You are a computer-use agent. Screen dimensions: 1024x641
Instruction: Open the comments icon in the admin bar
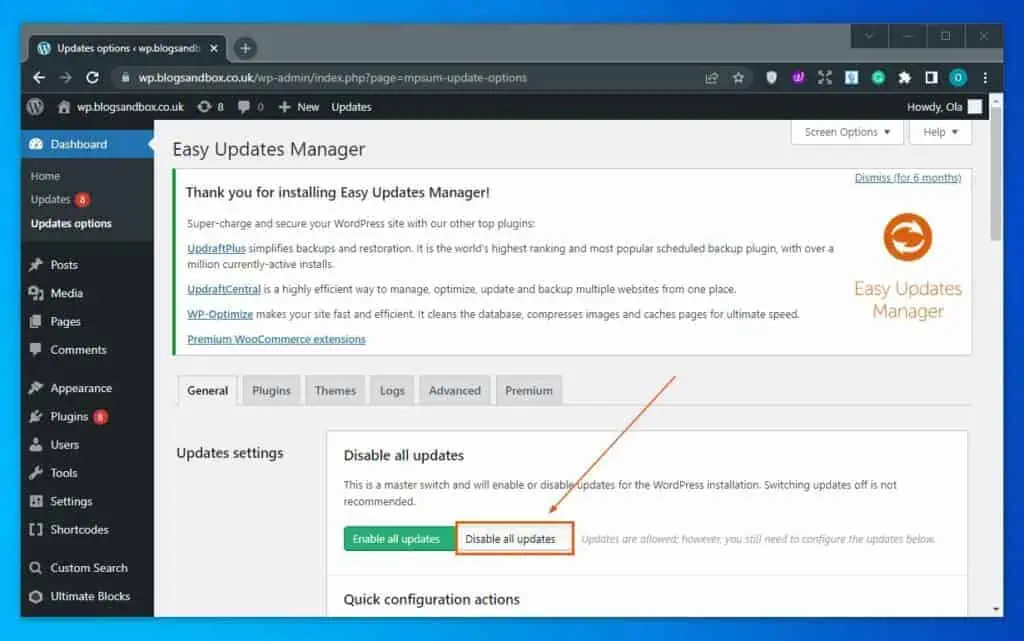pyautogui.click(x=244, y=107)
